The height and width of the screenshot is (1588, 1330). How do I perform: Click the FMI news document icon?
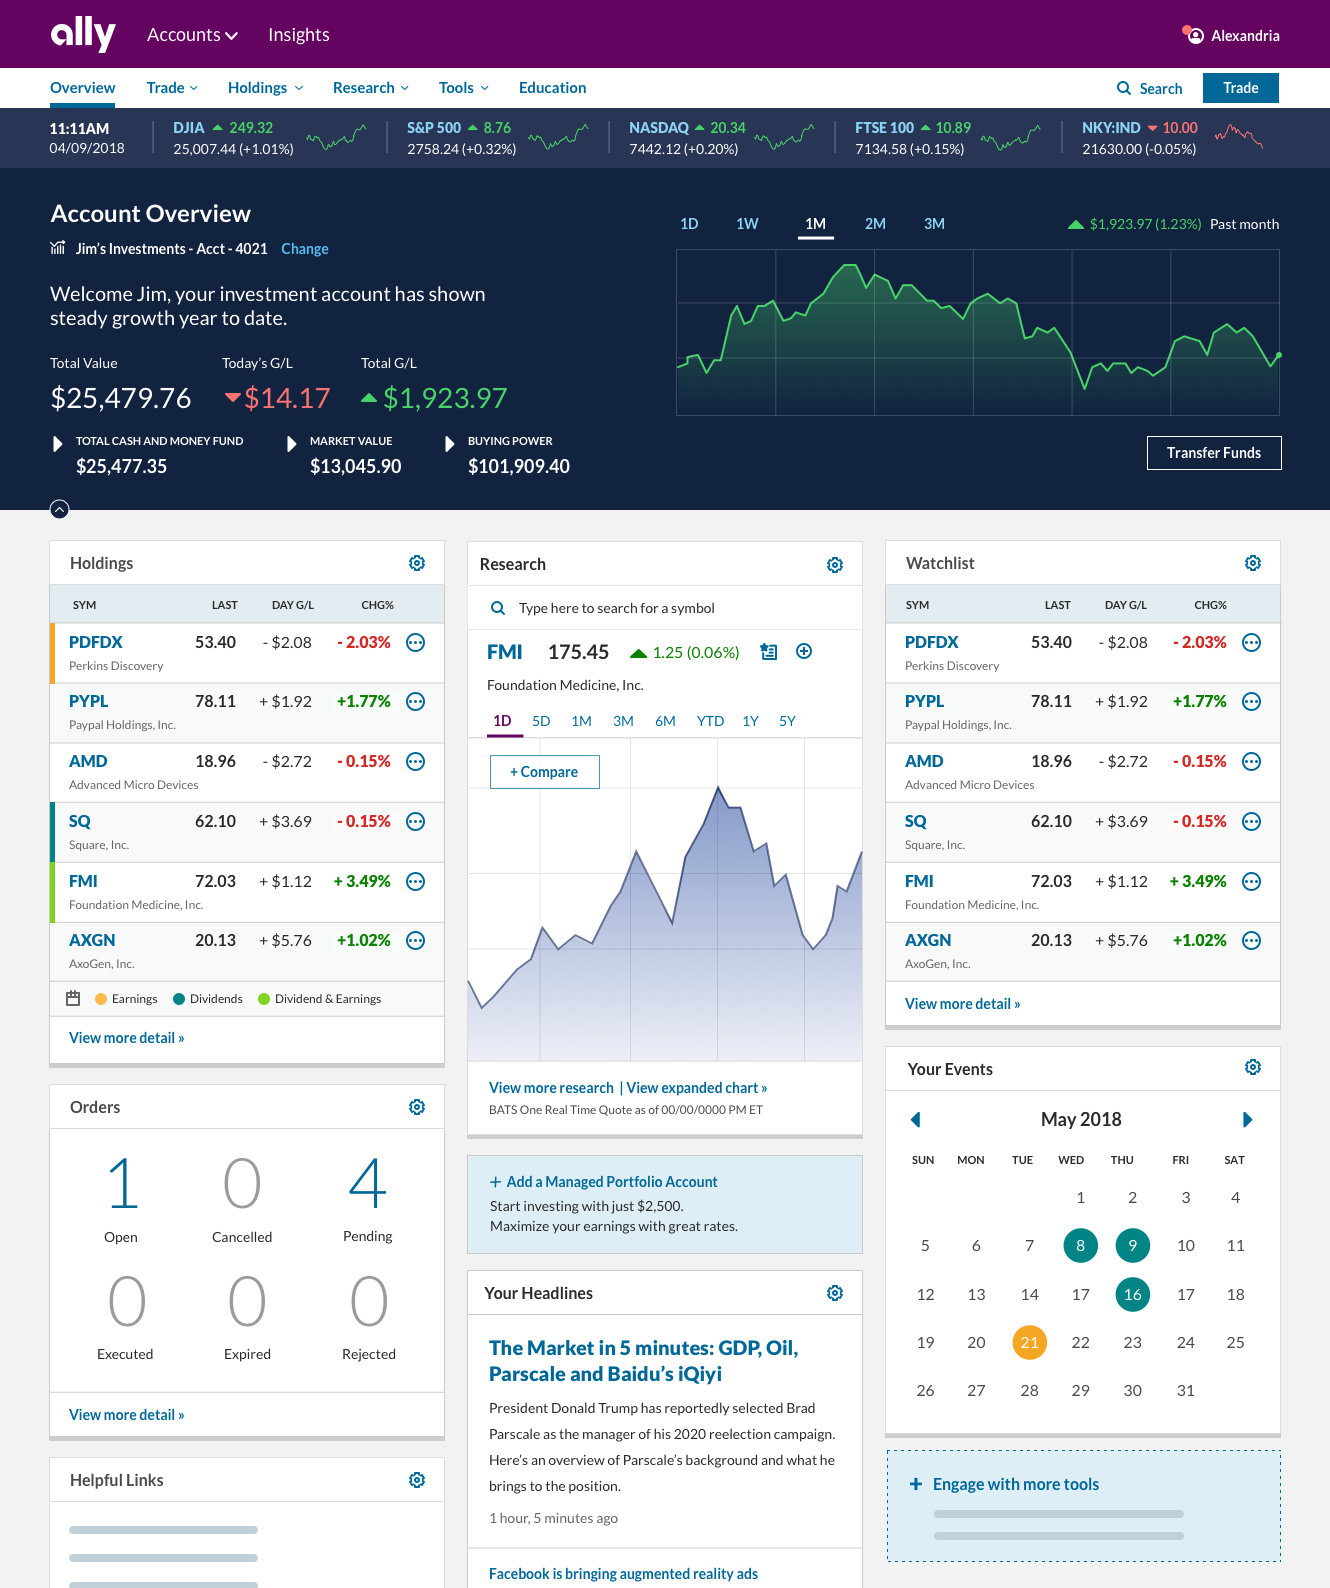pyautogui.click(x=768, y=652)
